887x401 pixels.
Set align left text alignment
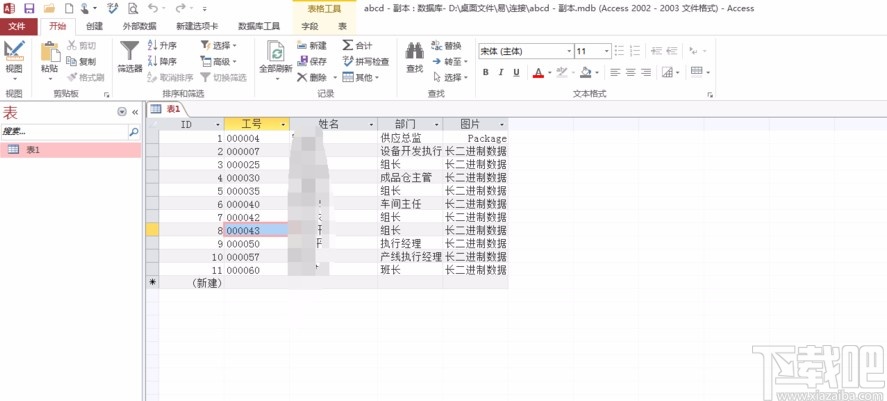point(615,72)
